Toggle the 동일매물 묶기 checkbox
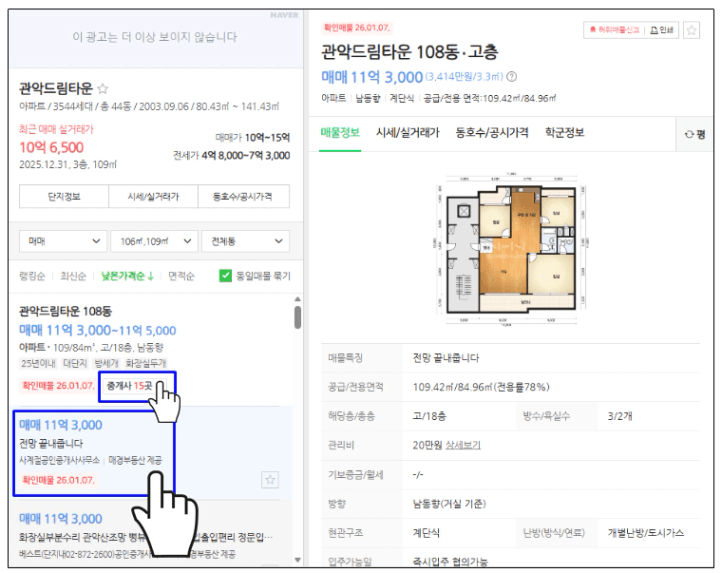The width and height of the screenshot is (722, 573). (x=225, y=275)
